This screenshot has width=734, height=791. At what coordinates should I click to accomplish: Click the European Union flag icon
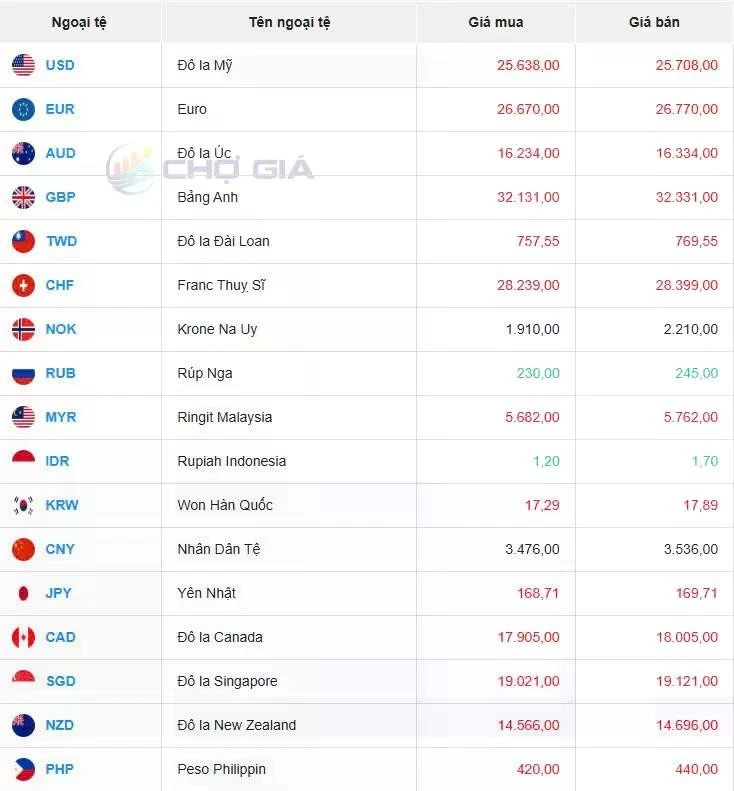pos(23,110)
